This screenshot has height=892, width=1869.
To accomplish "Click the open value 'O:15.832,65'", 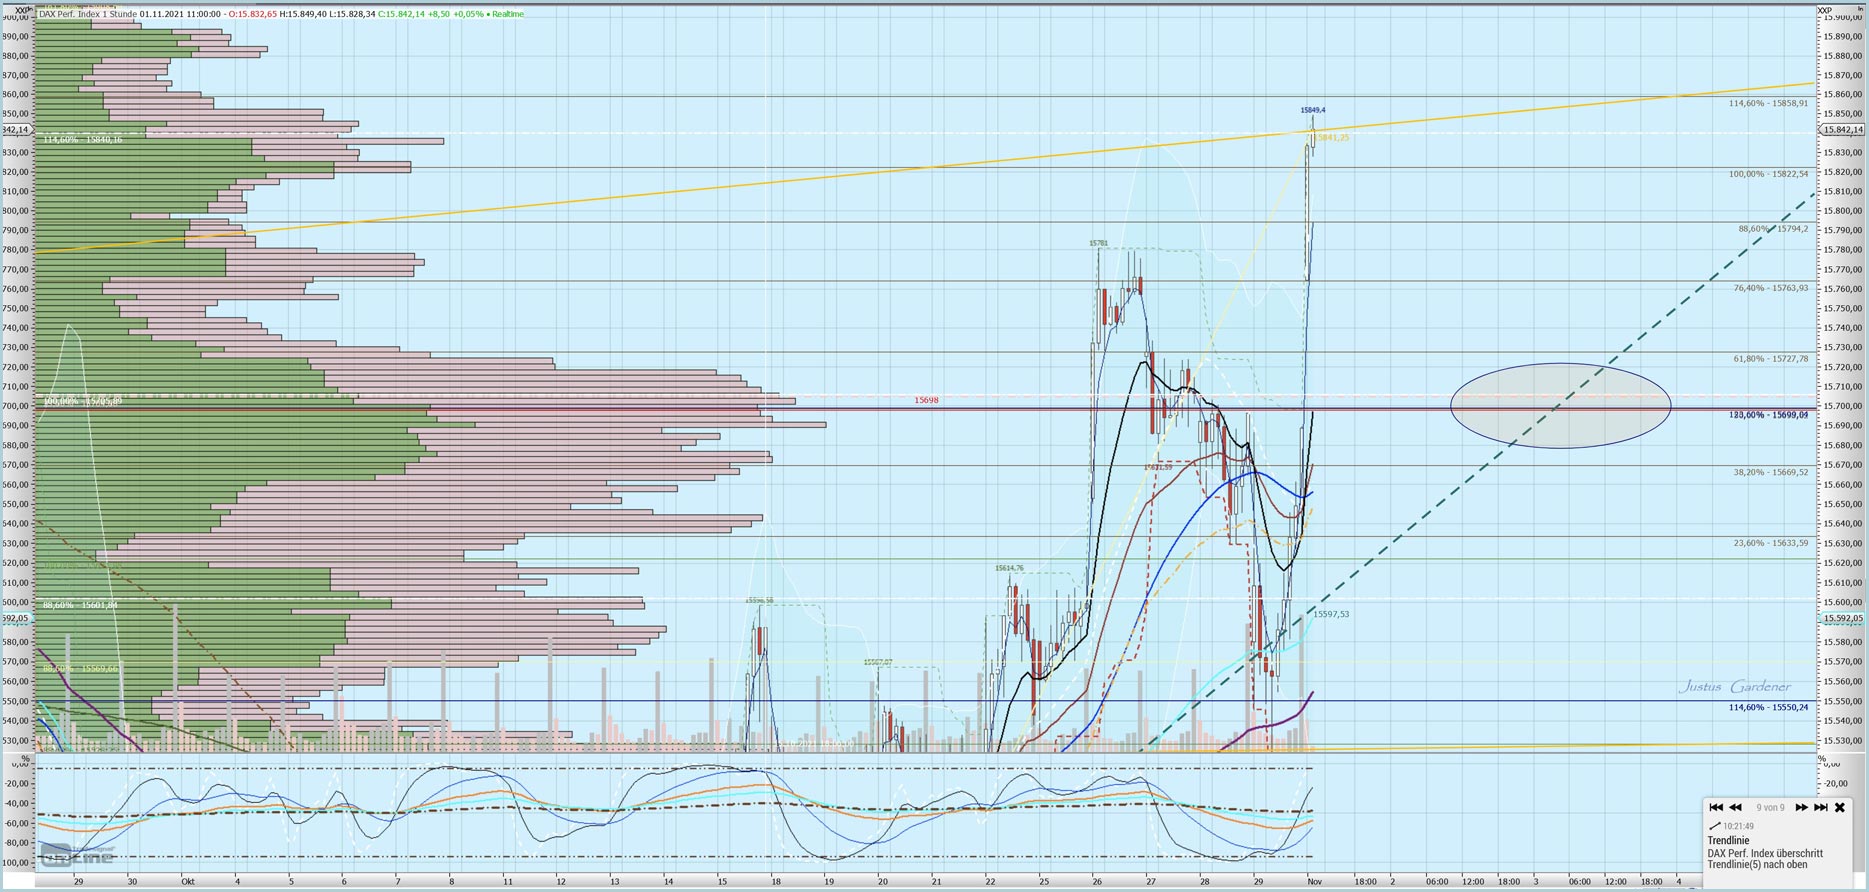I will 252,14.
